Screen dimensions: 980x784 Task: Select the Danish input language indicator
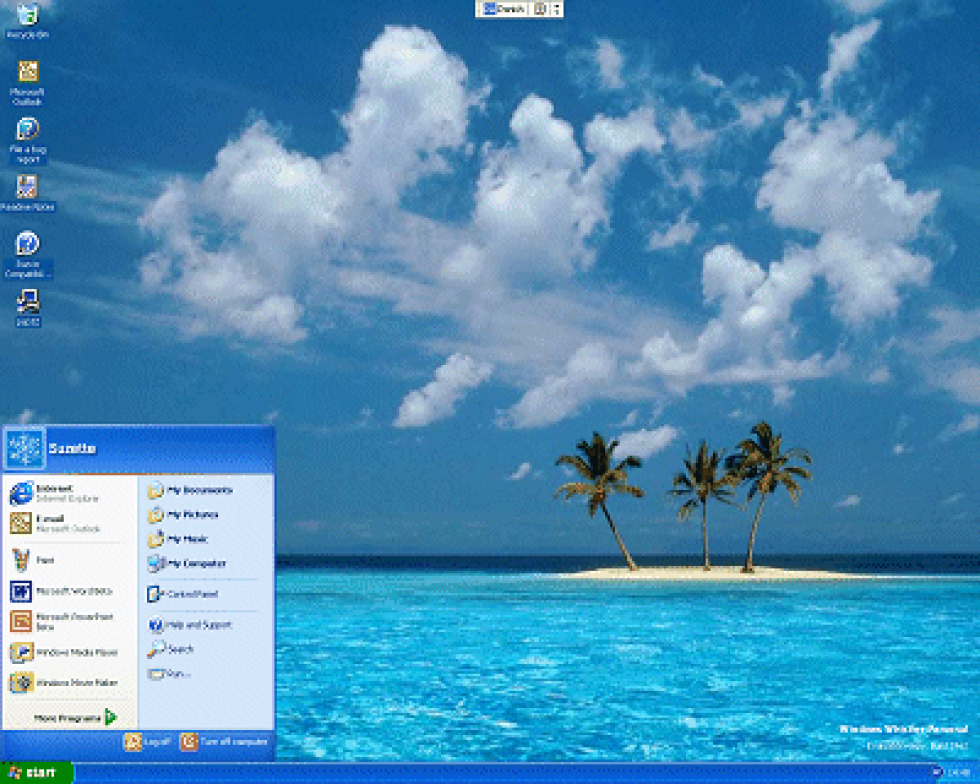pos(503,9)
